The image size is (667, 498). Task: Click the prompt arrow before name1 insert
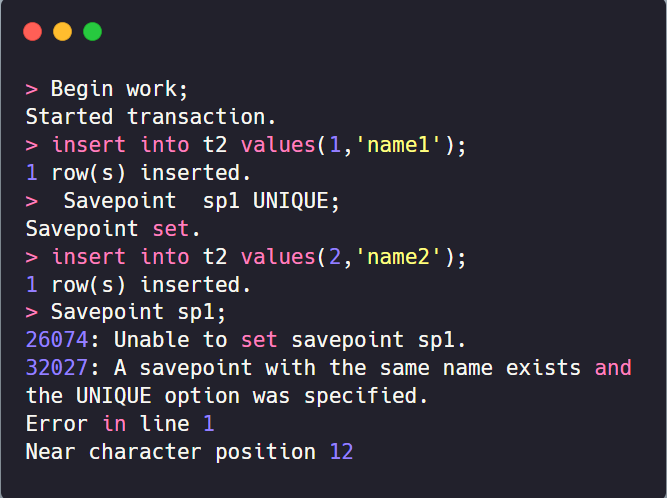[31, 145]
